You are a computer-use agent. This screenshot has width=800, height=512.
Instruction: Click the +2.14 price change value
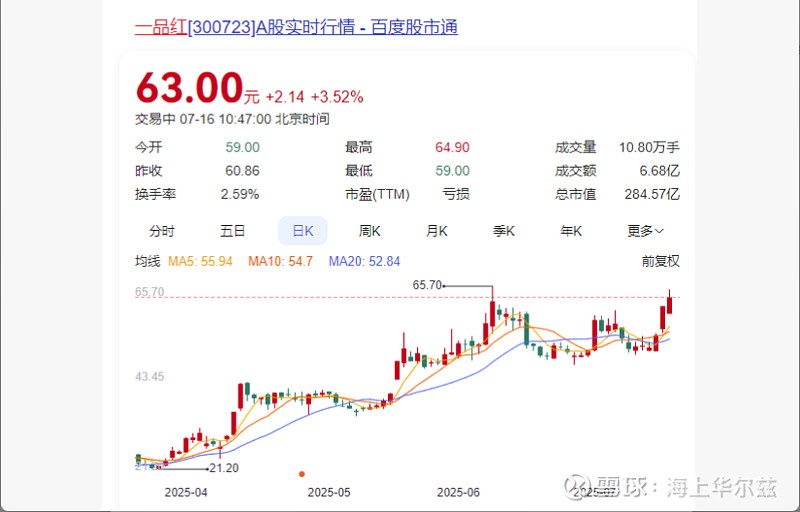(x=285, y=97)
